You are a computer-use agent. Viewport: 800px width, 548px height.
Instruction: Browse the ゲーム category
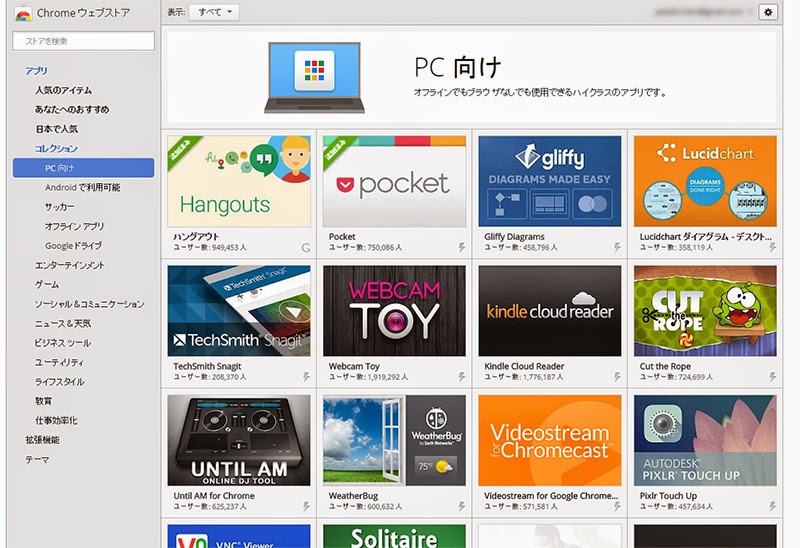click(47, 285)
